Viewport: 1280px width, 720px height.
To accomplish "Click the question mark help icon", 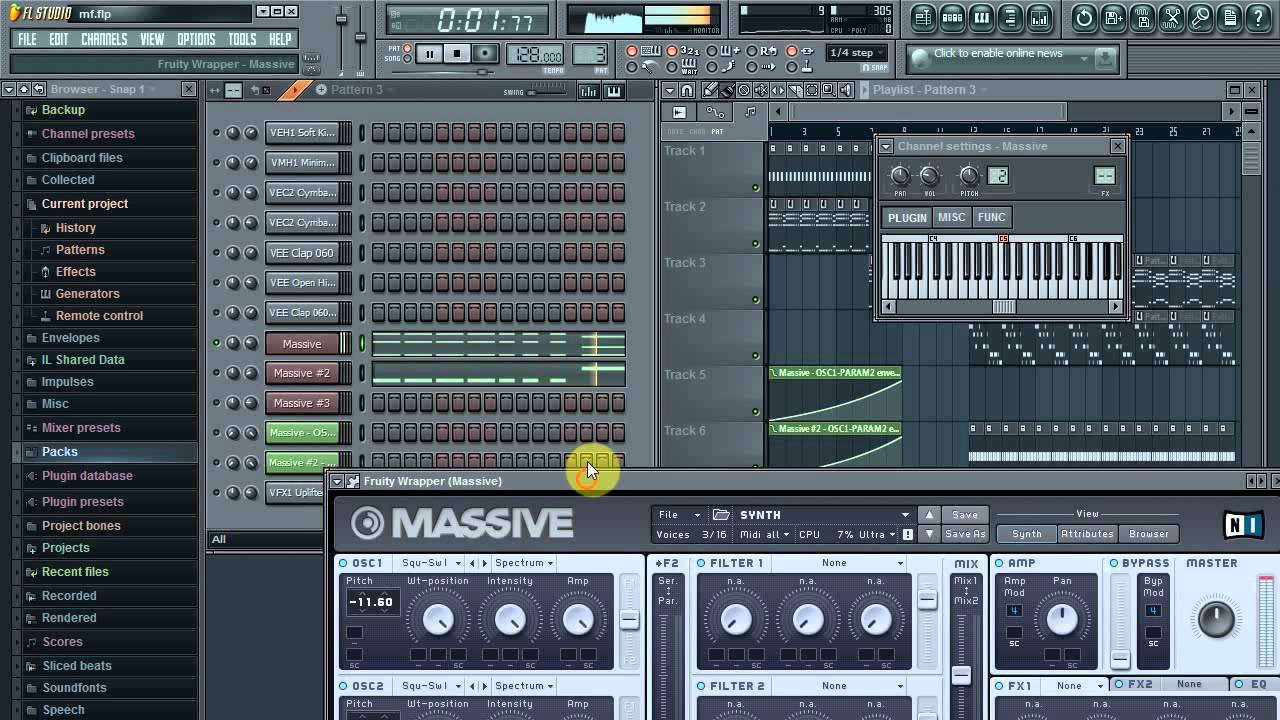I will [1258, 18].
